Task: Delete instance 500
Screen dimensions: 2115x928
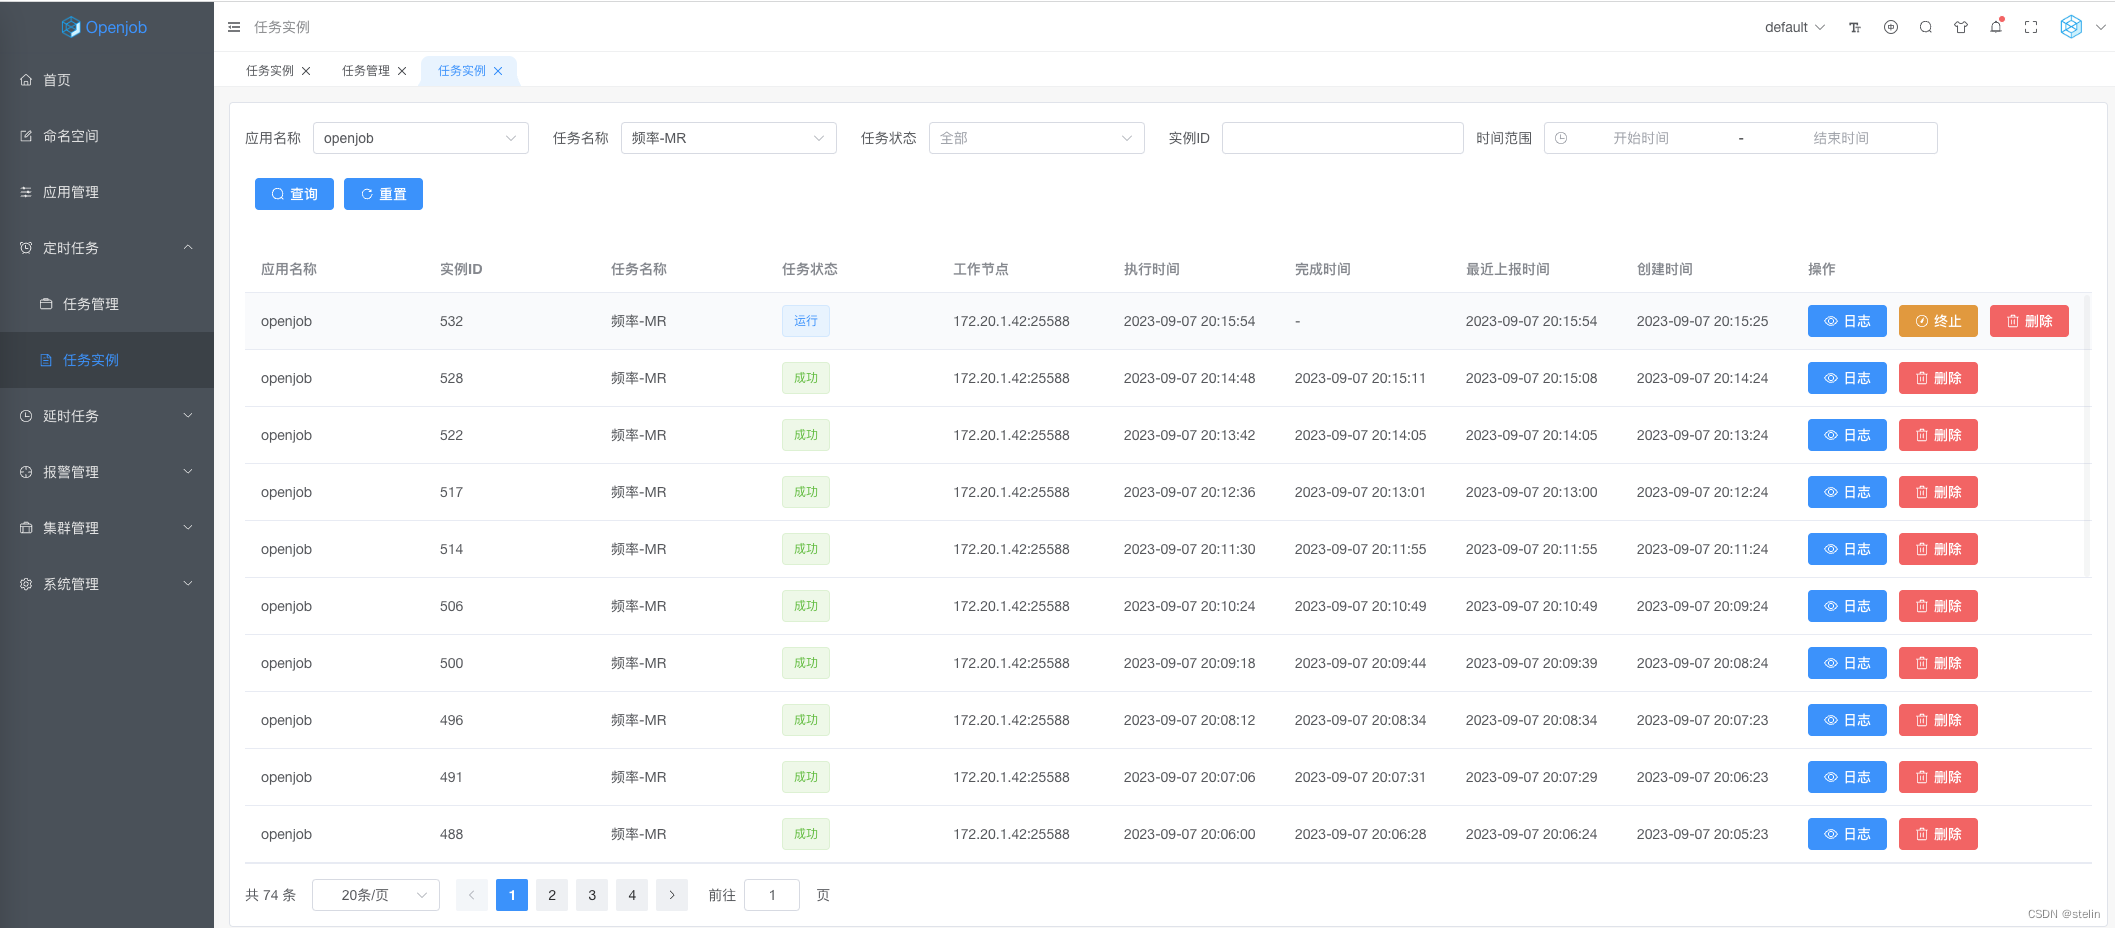Action: [x=1938, y=663]
